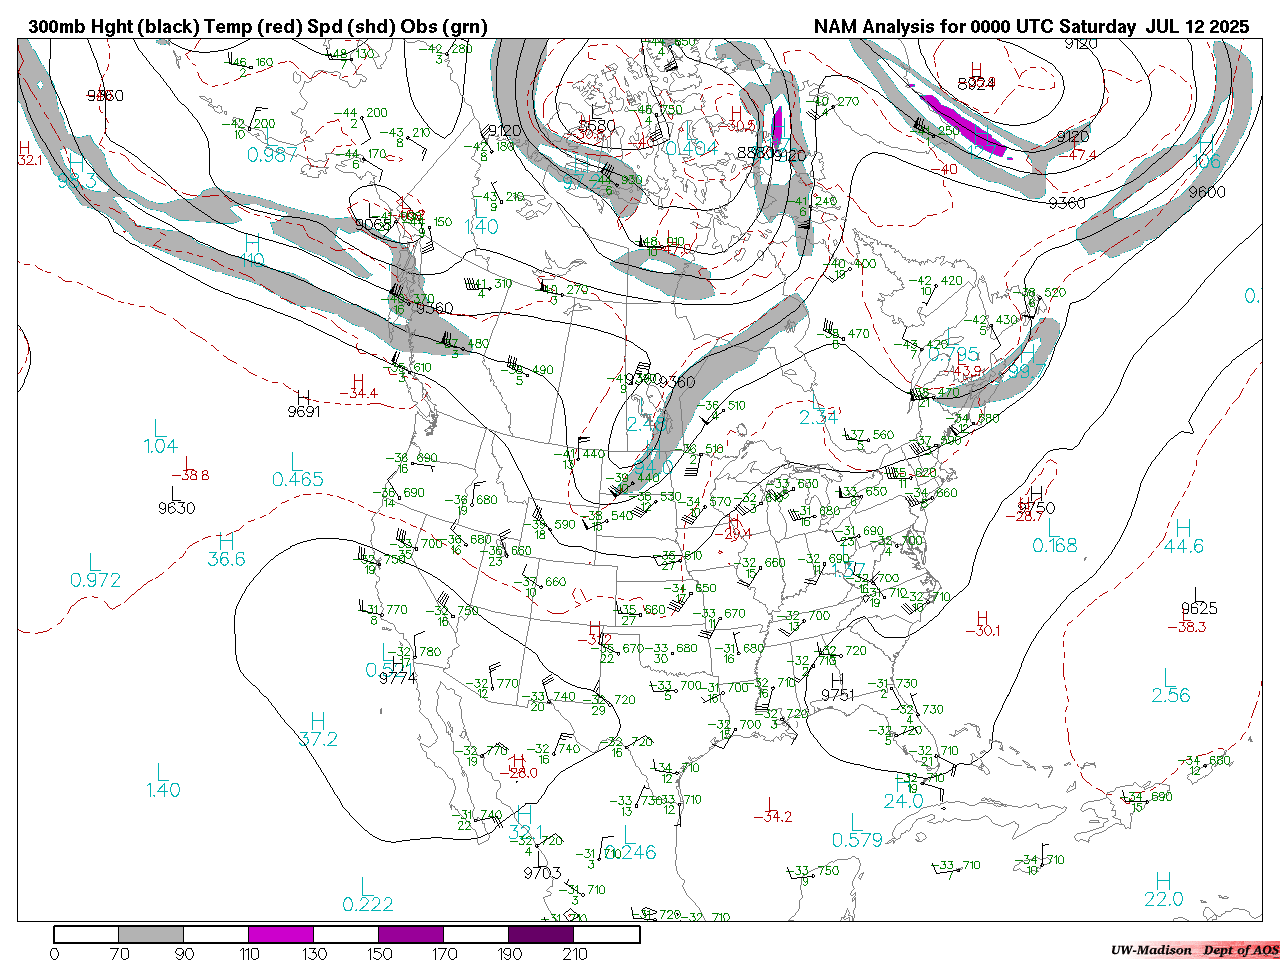This screenshot has height=960, width=1280.
Task: Pick the dark purple 190-210 legend swatch
Action: tap(541, 935)
